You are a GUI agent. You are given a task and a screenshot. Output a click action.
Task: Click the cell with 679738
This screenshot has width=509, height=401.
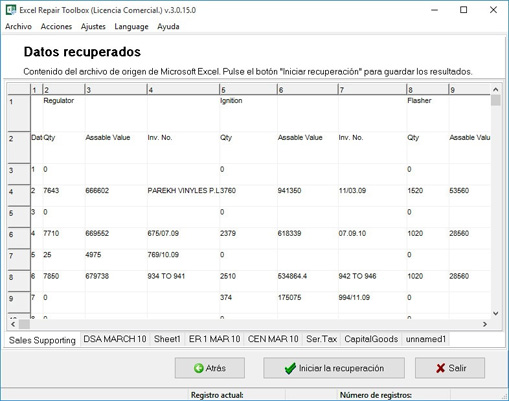(x=116, y=281)
